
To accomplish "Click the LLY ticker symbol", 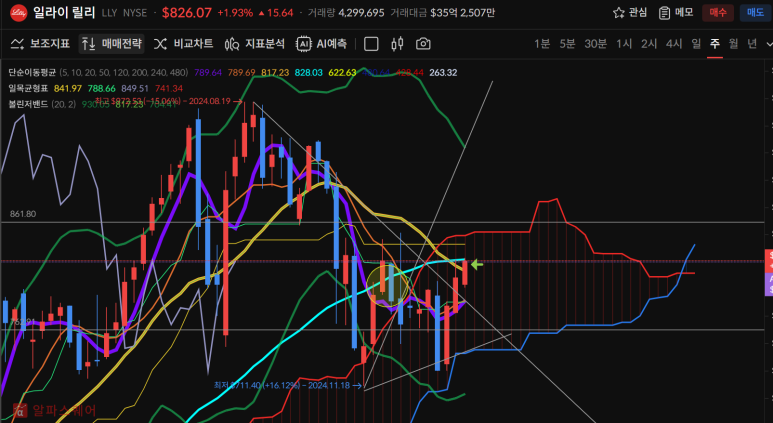I will point(109,13).
